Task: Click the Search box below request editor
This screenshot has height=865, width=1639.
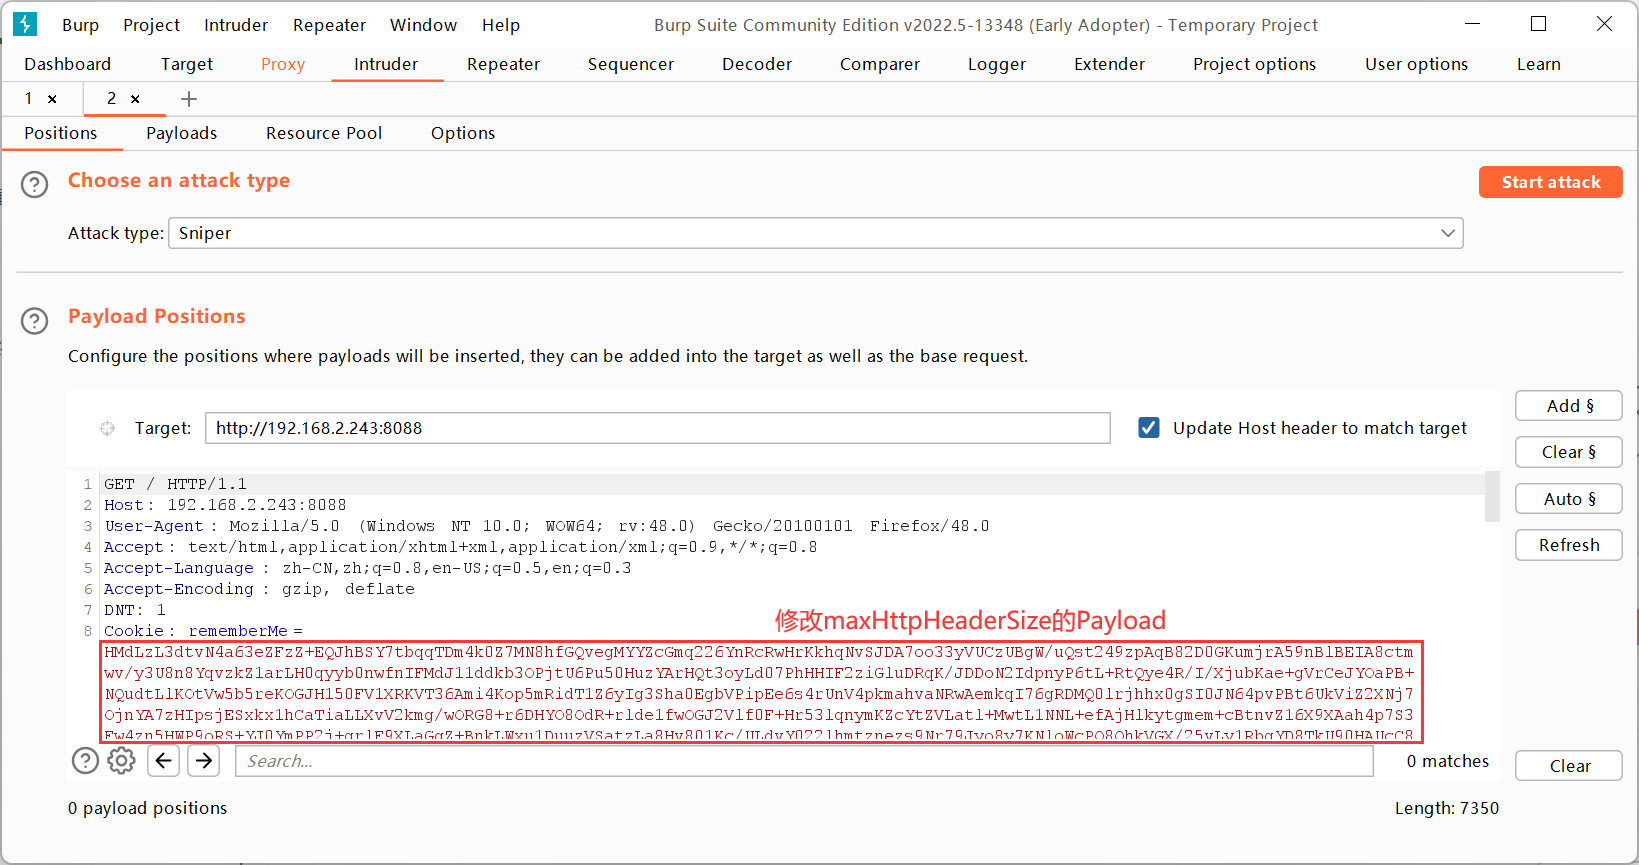Action: coord(804,761)
